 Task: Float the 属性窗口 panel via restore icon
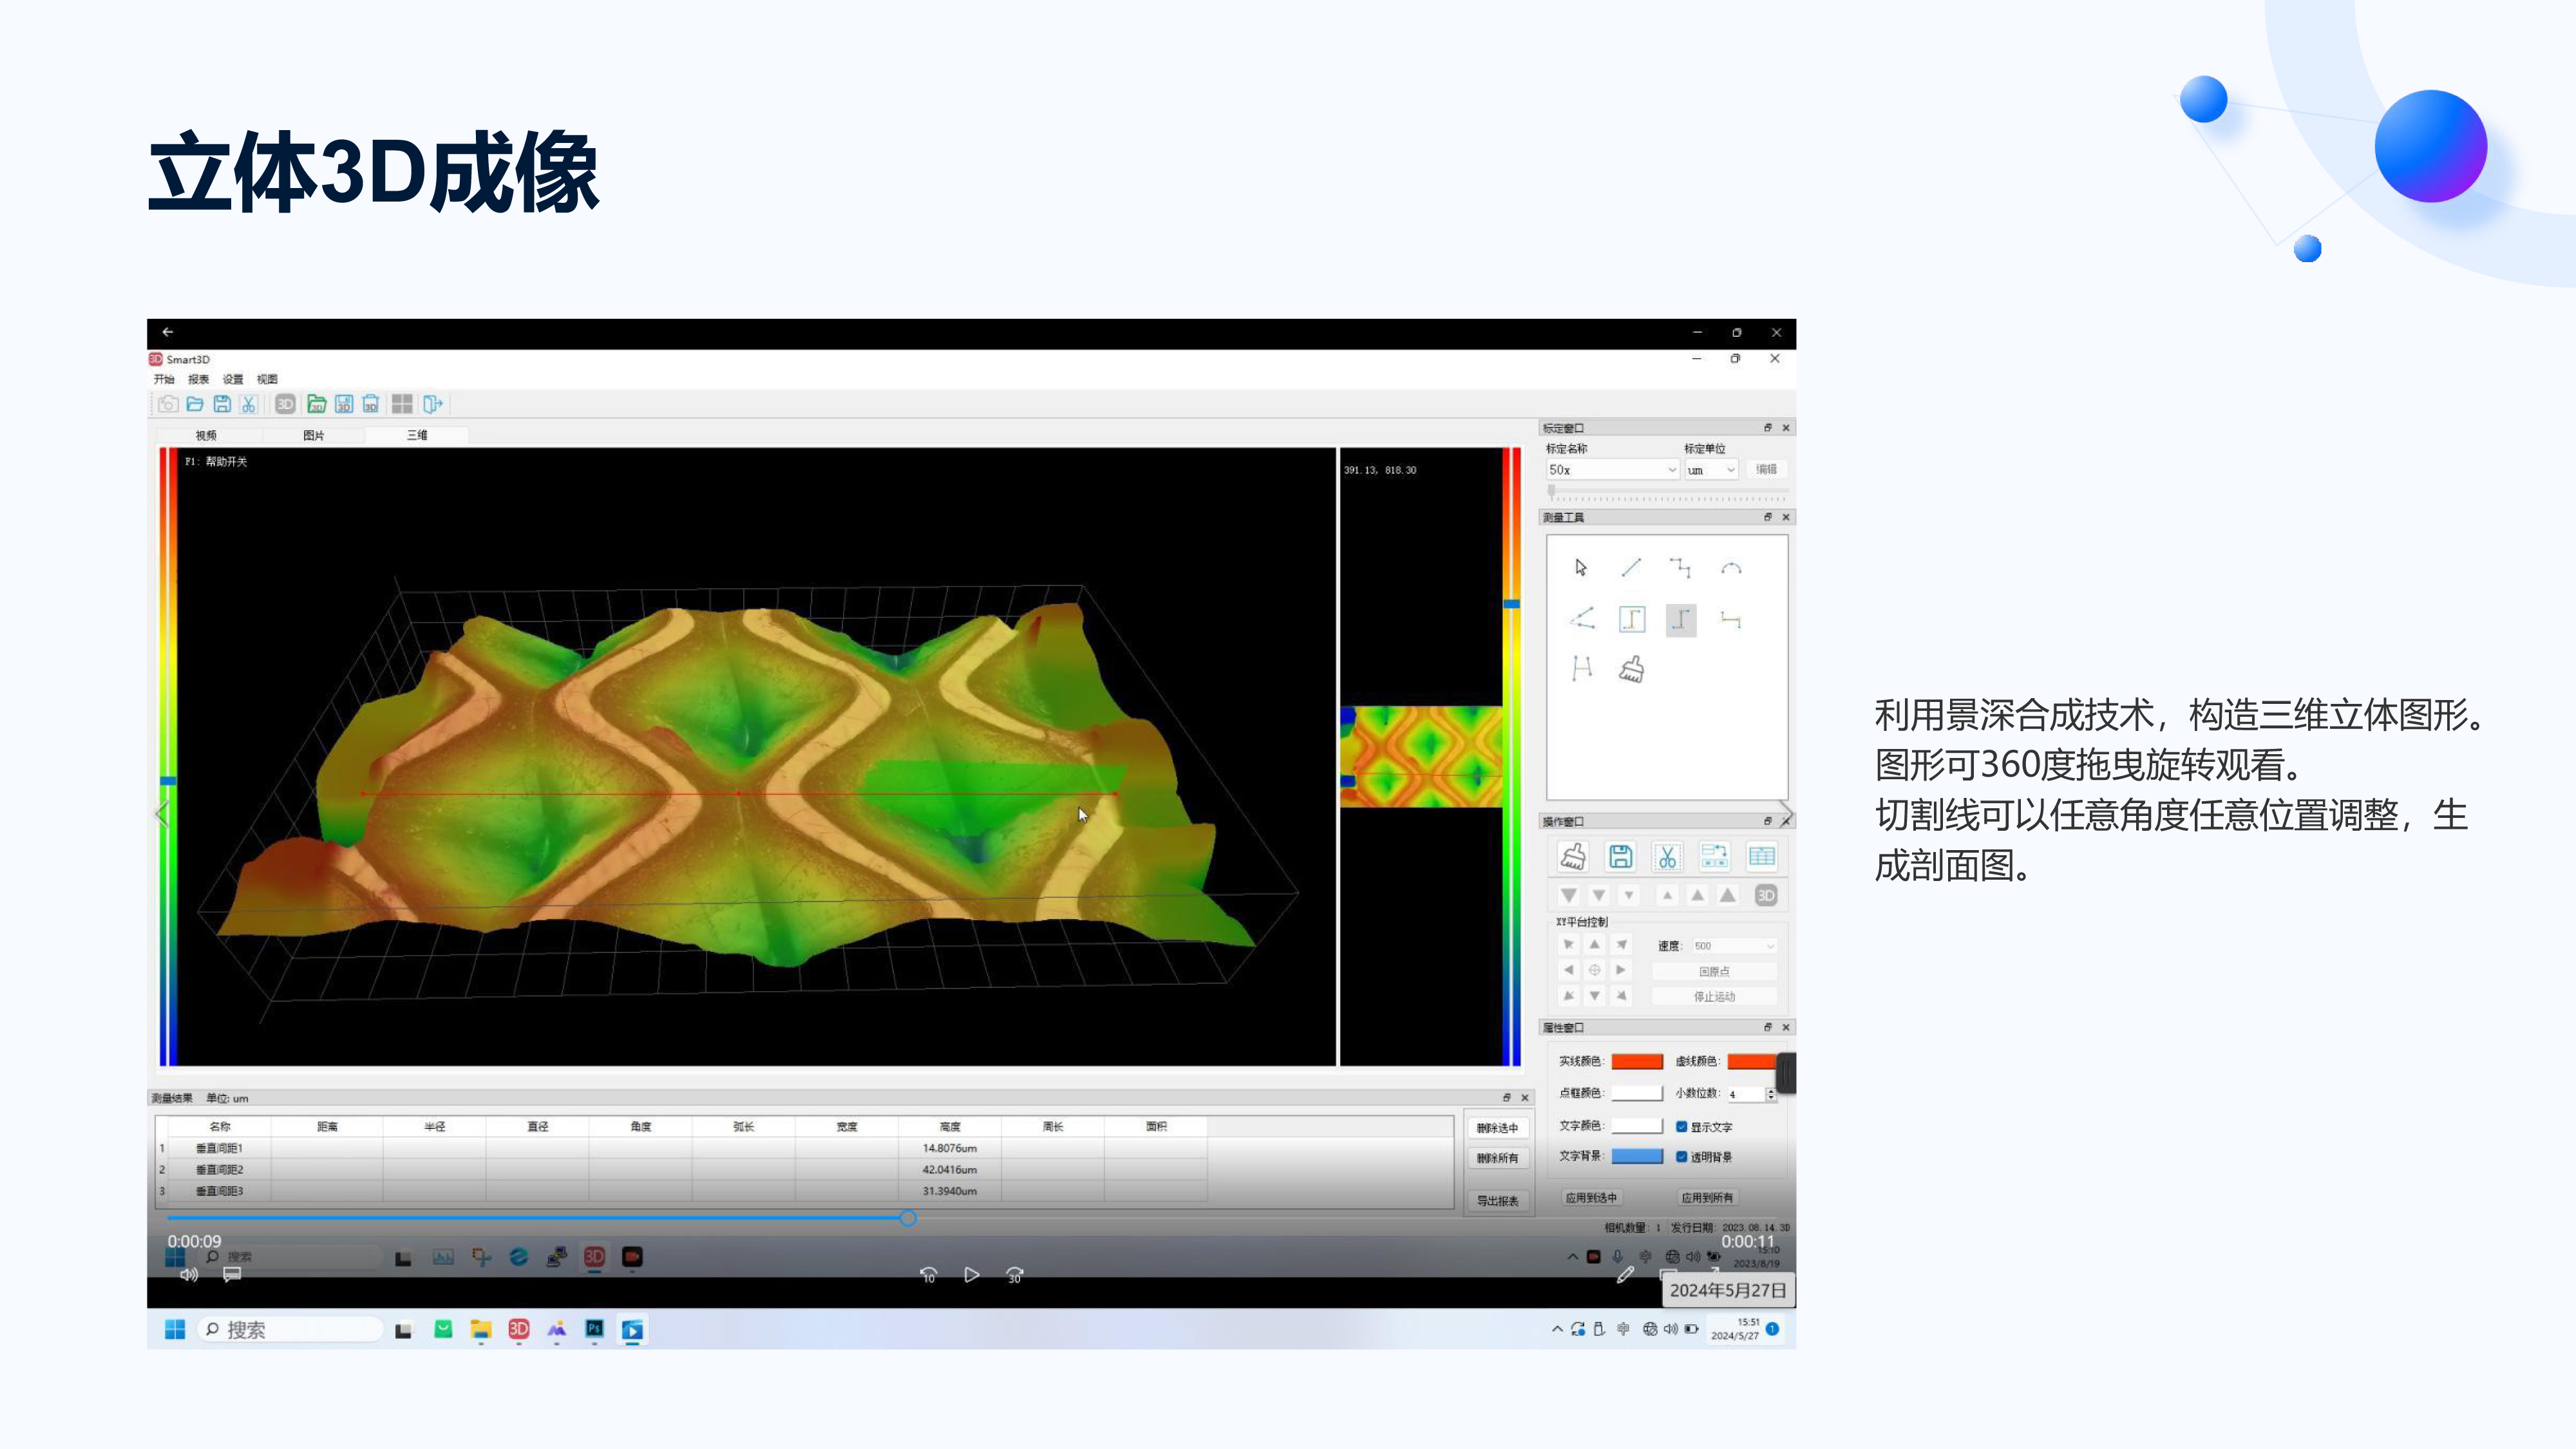pos(1767,1027)
